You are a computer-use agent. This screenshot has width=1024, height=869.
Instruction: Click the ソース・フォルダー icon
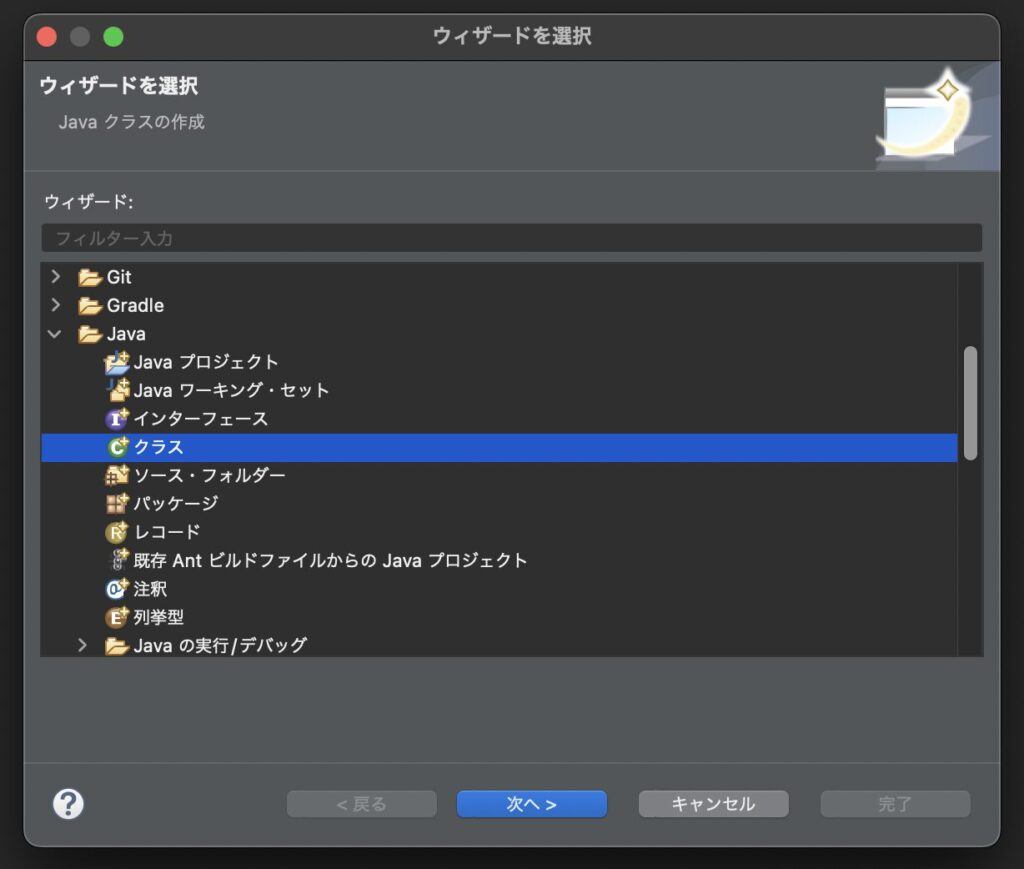tap(116, 475)
